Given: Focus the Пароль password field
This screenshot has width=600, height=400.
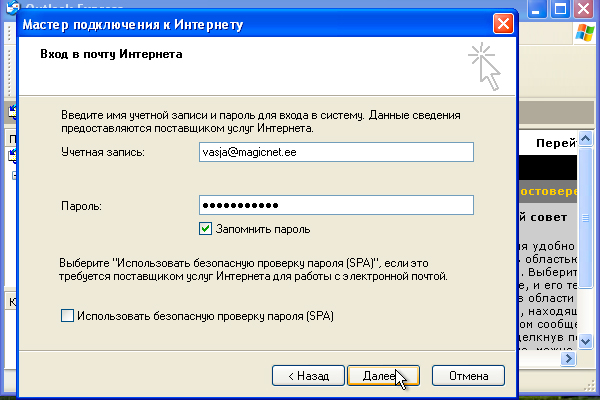Looking at the screenshot, I should [336, 205].
